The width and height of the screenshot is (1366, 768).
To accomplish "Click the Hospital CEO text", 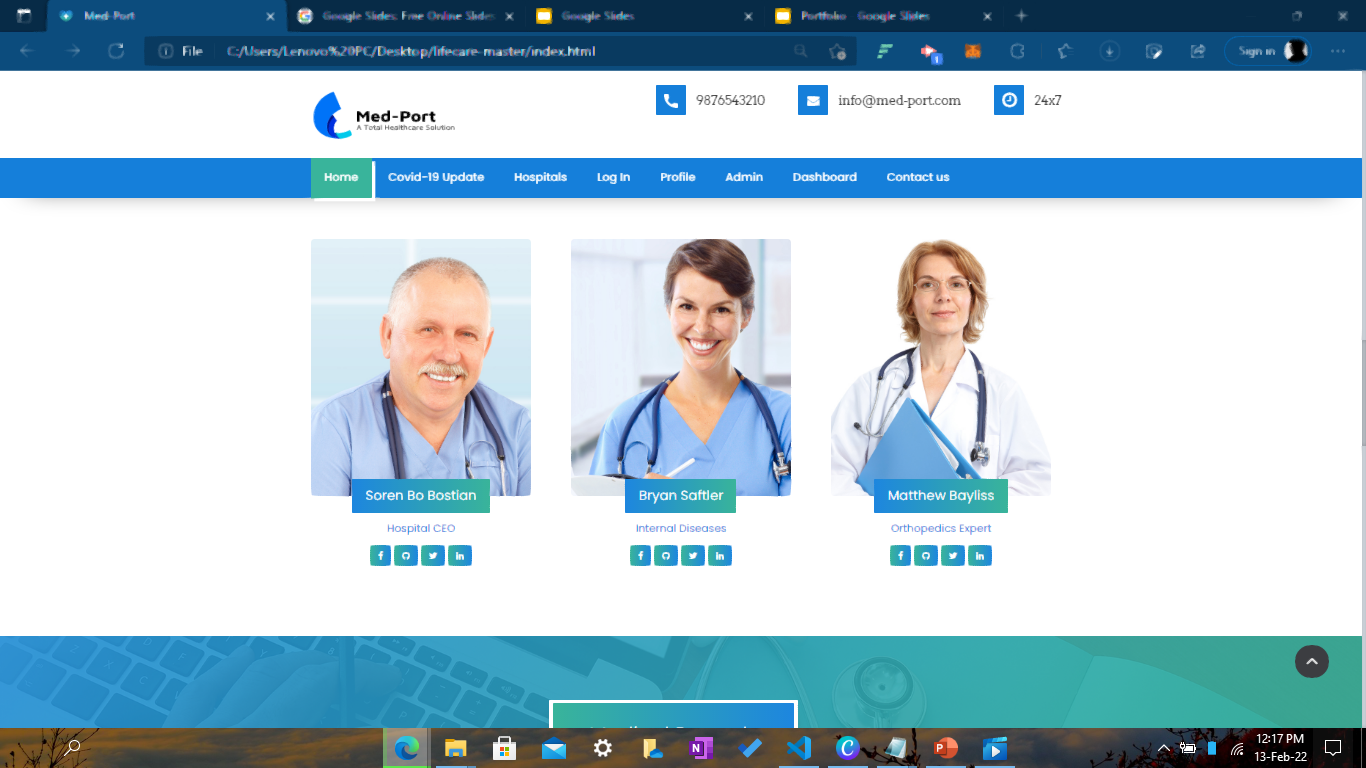I will coord(421,528).
